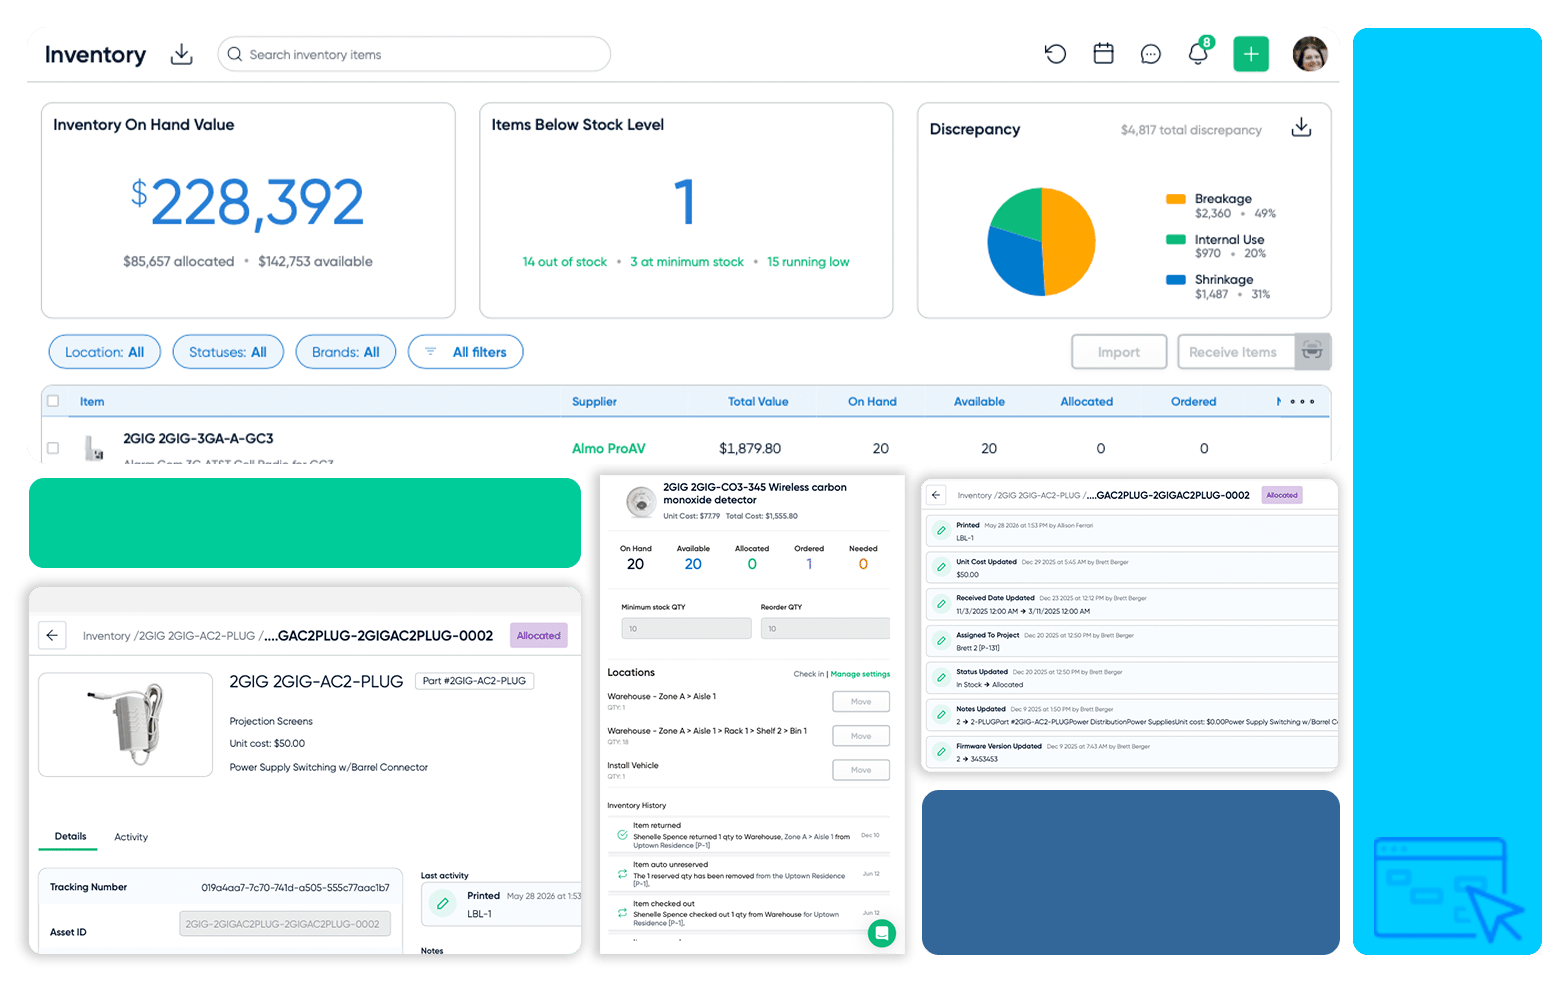
Task: Tick the select-all checkbox in the table header
Action: click(53, 401)
